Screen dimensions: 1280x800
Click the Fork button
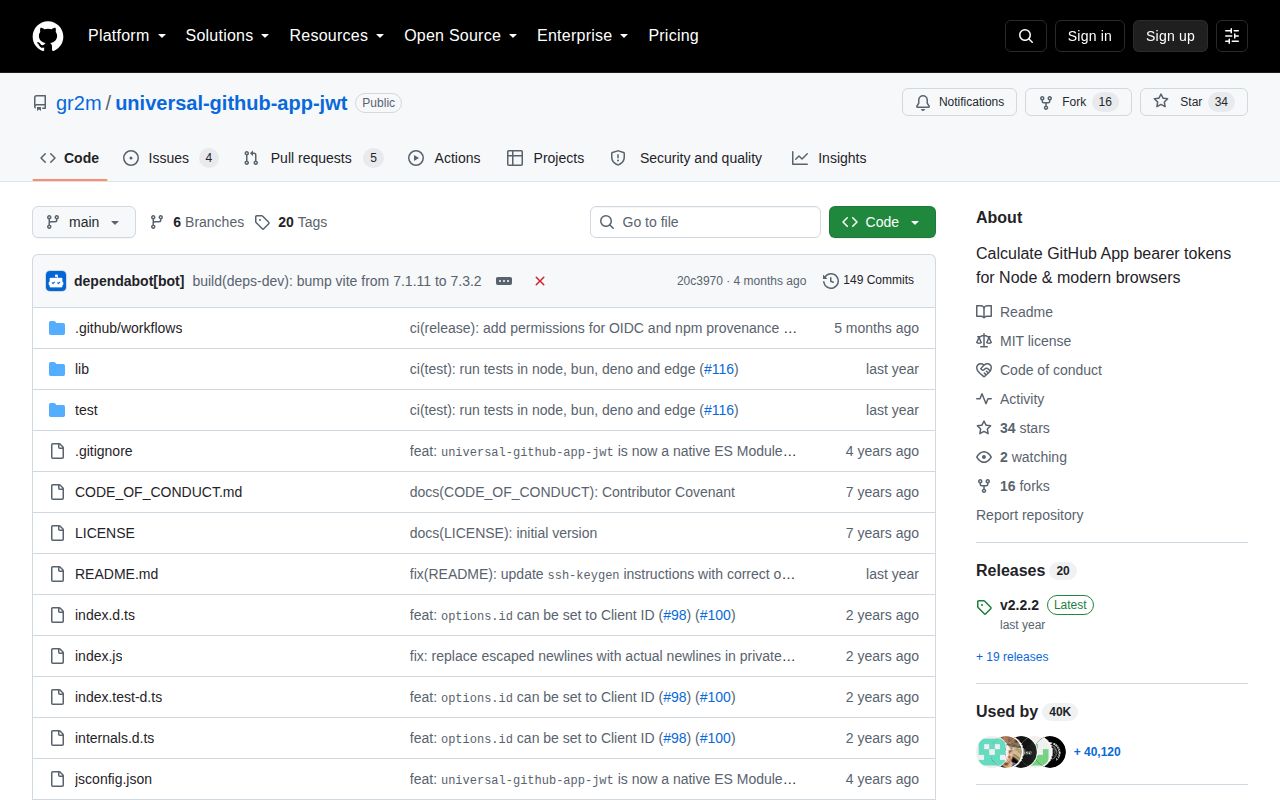[1078, 102]
